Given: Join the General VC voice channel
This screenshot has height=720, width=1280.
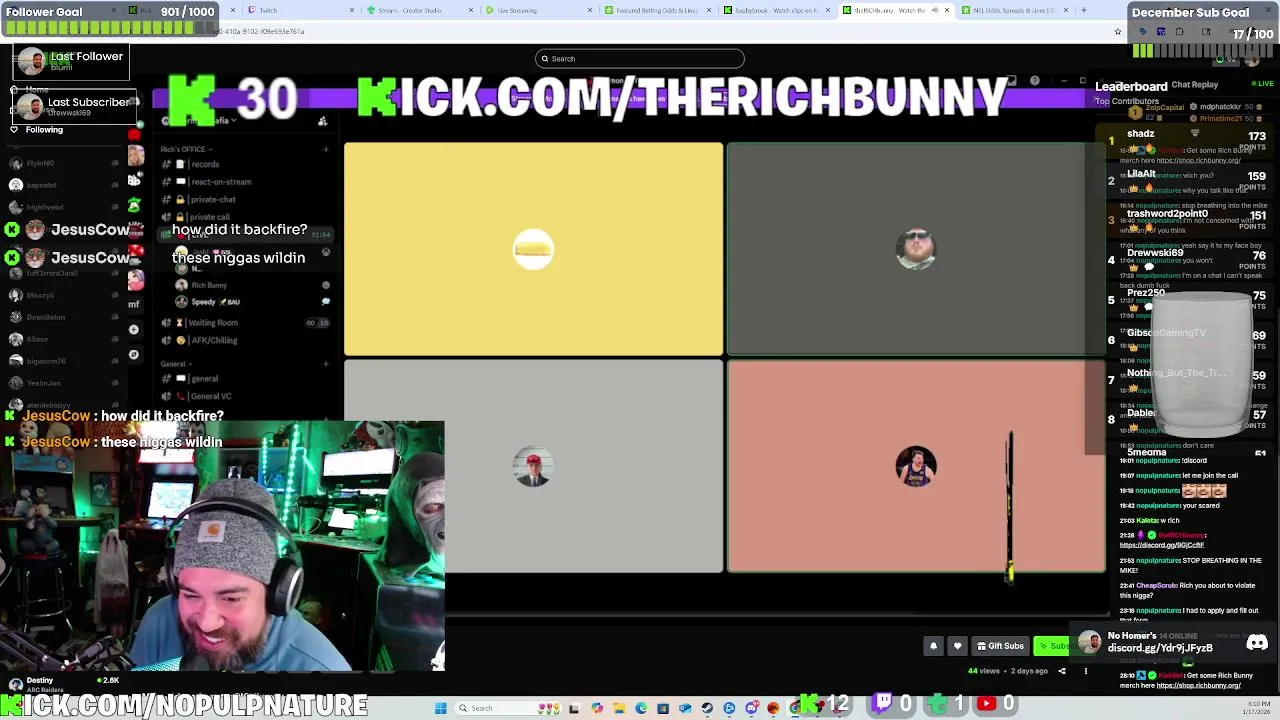Looking at the screenshot, I should 210,397.
